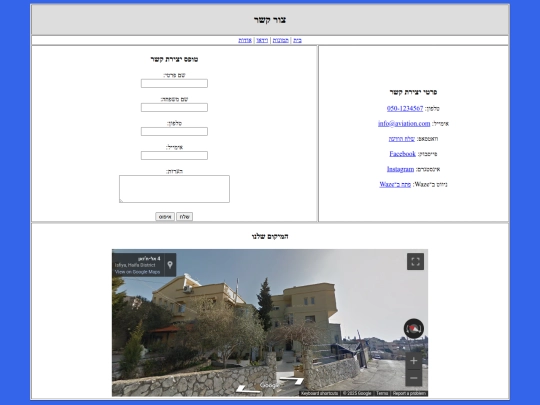Toggle fullscreen view on the street view map
Screen dimensions: 540x405
pos(415,261)
